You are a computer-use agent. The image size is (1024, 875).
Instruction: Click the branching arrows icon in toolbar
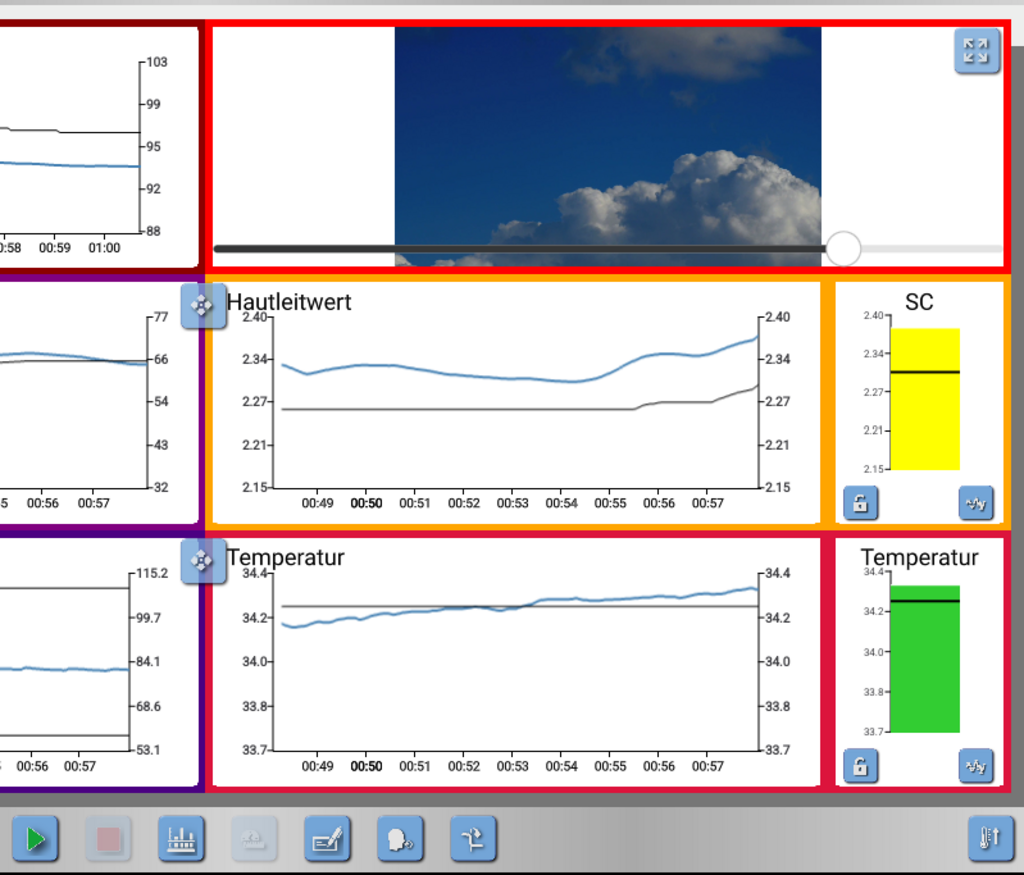click(x=474, y=839)
